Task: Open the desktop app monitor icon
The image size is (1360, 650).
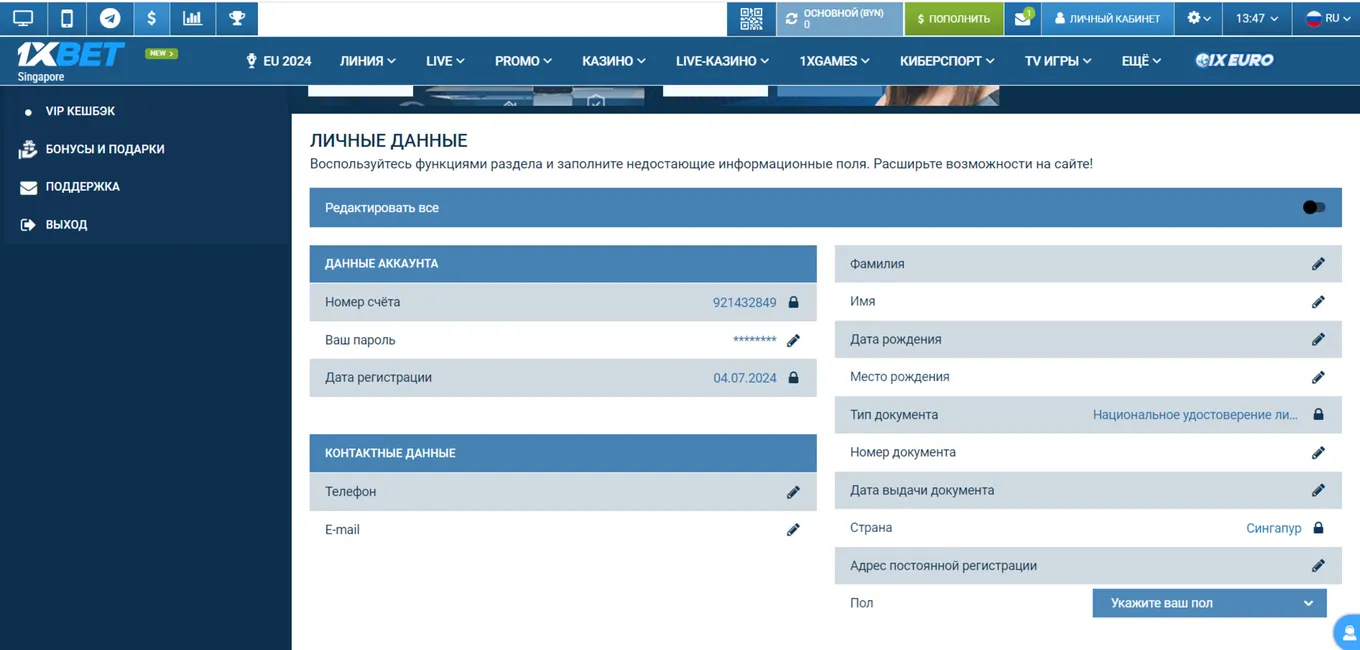Action: 22,18
